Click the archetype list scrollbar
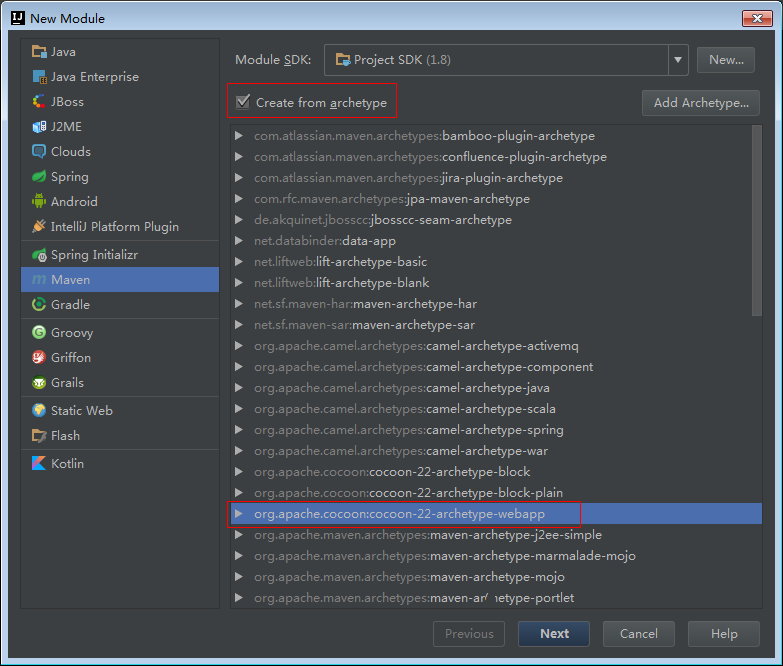Screen dimensions: 783x666 756,220
